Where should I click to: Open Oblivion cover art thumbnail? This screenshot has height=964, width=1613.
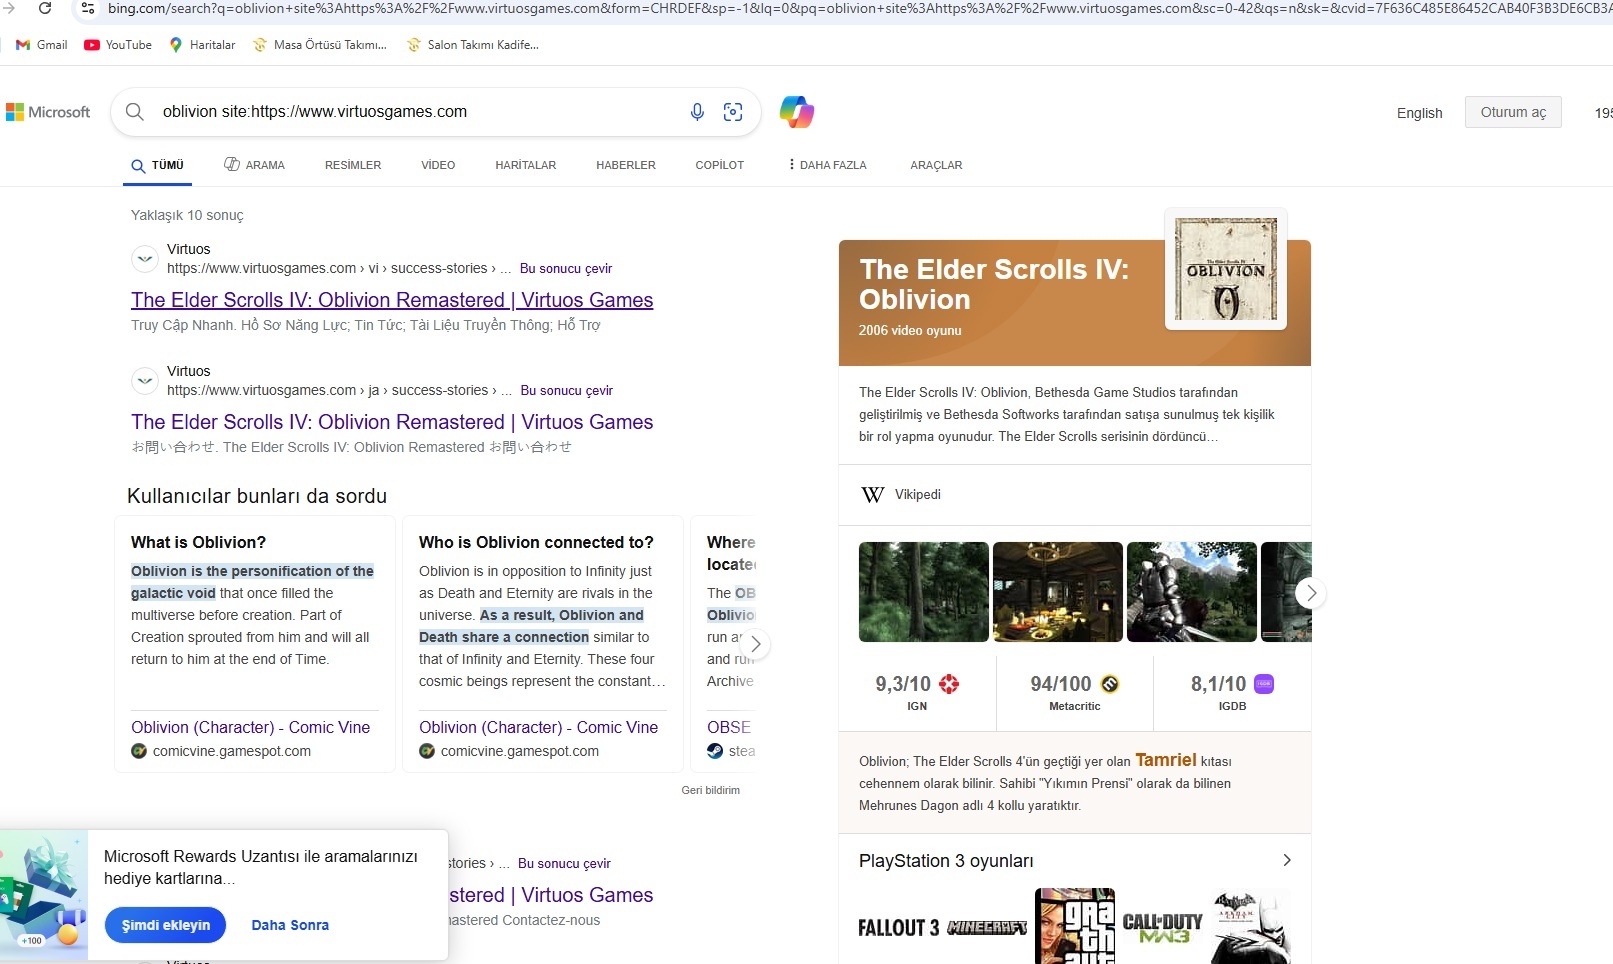pyautogui.click(x=1226, y=269)
